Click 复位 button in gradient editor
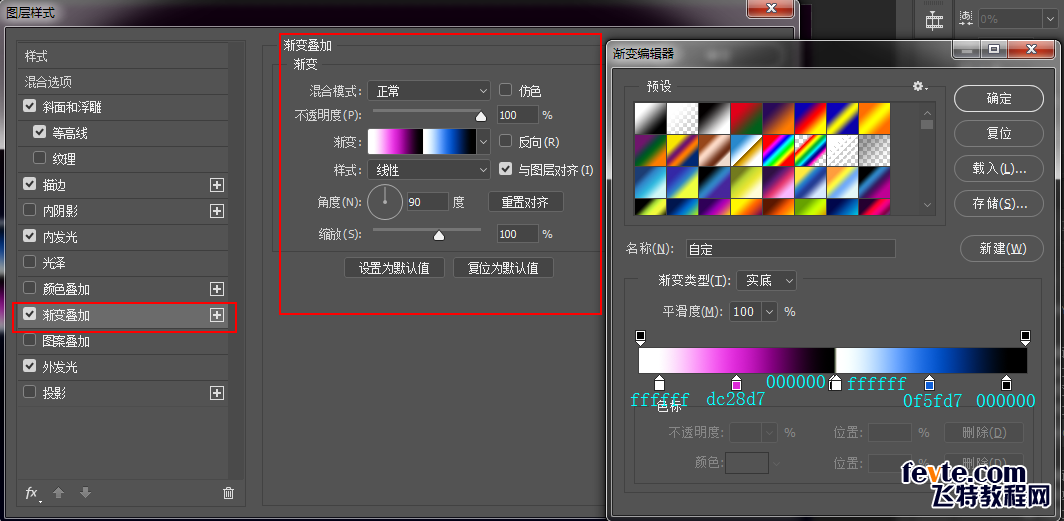The width and height of the screenshot is (1064, 521). 998,134
